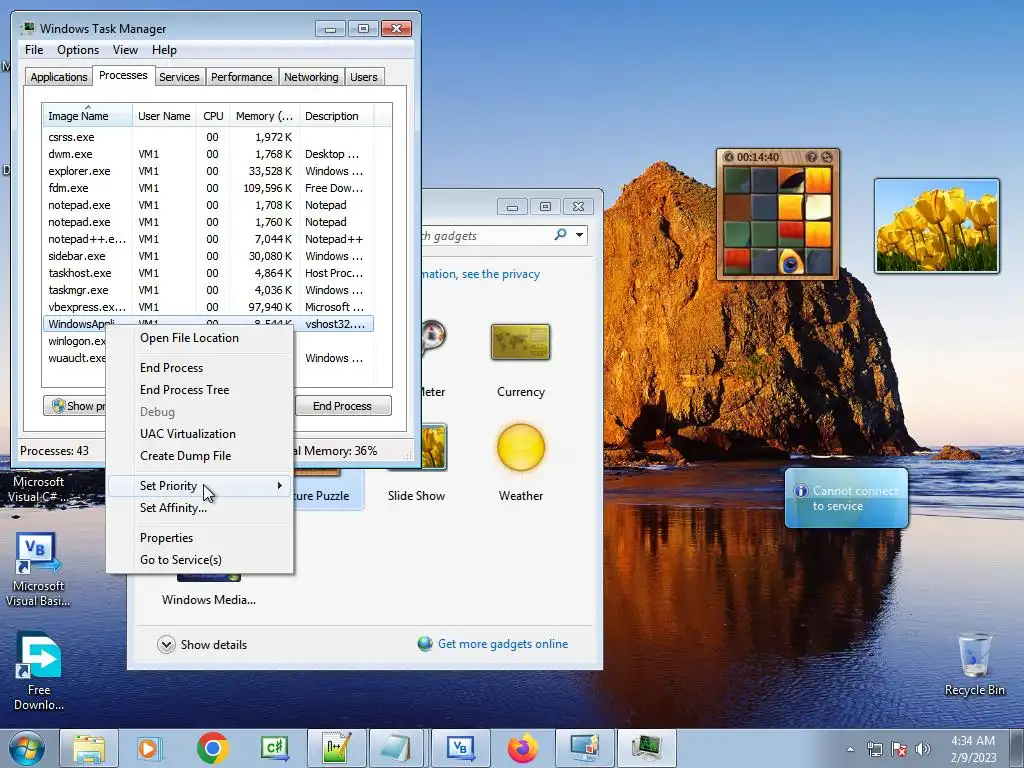Open Google Chrome from the taskbar

tap(212, 748)
